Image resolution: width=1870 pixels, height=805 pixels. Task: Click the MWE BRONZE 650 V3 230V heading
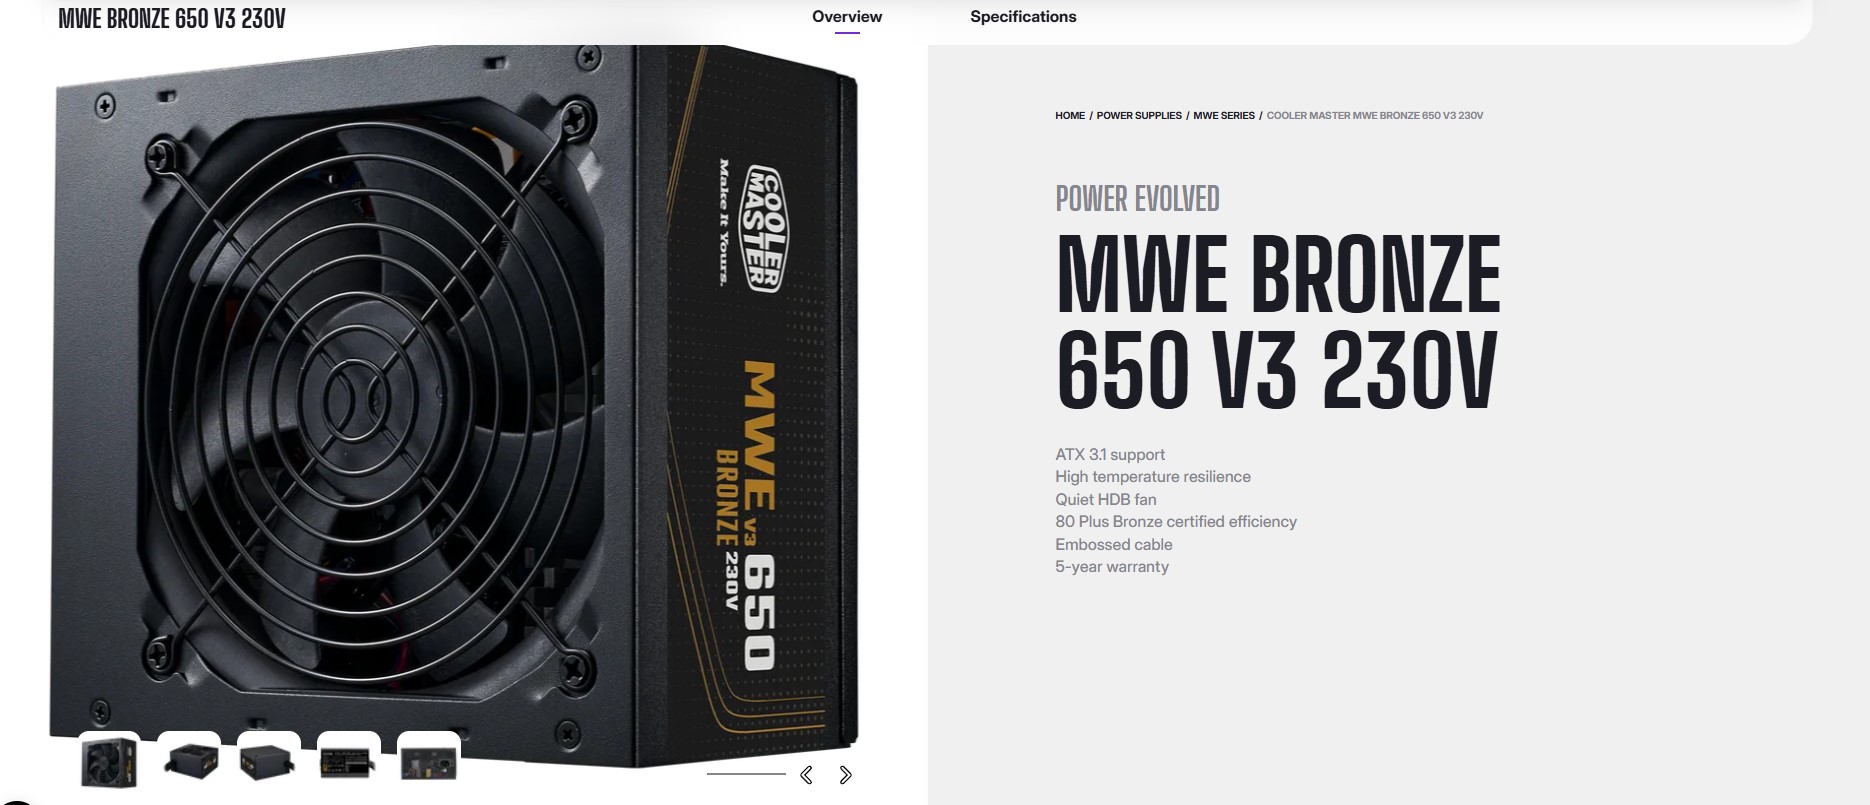click(x=1278, y=321)
